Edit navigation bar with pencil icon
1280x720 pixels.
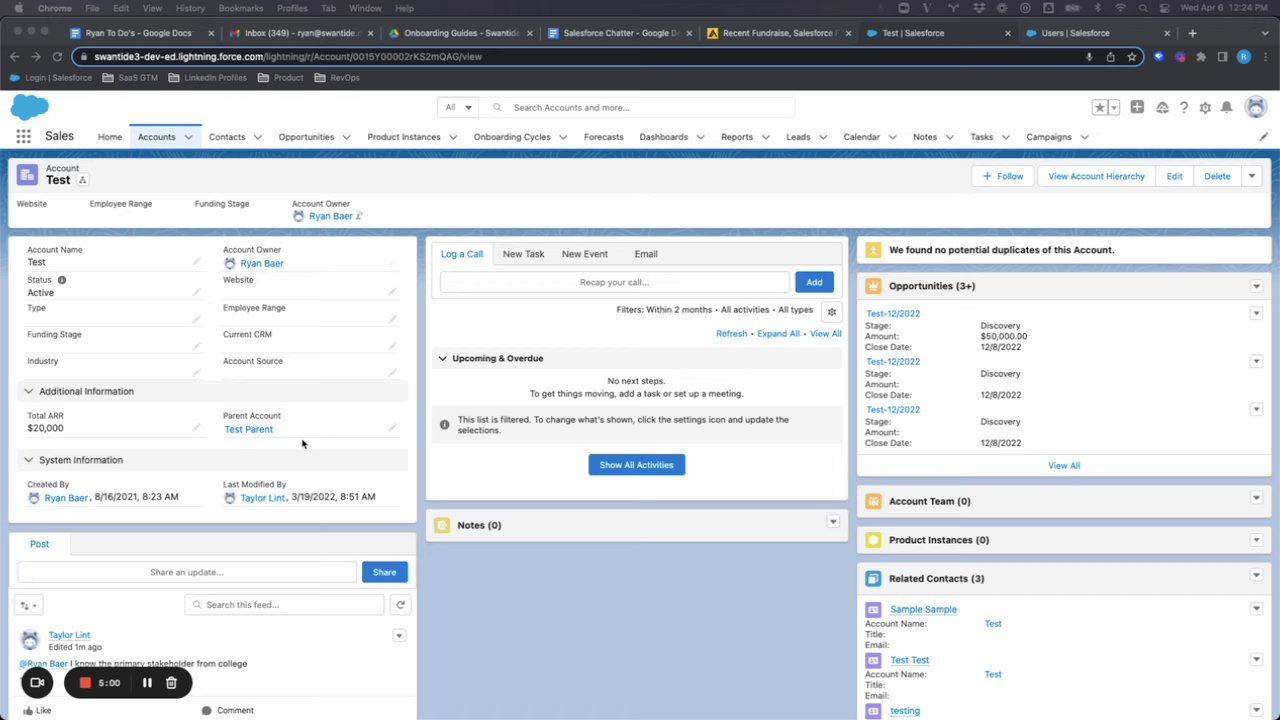[x=1263, y=137]
